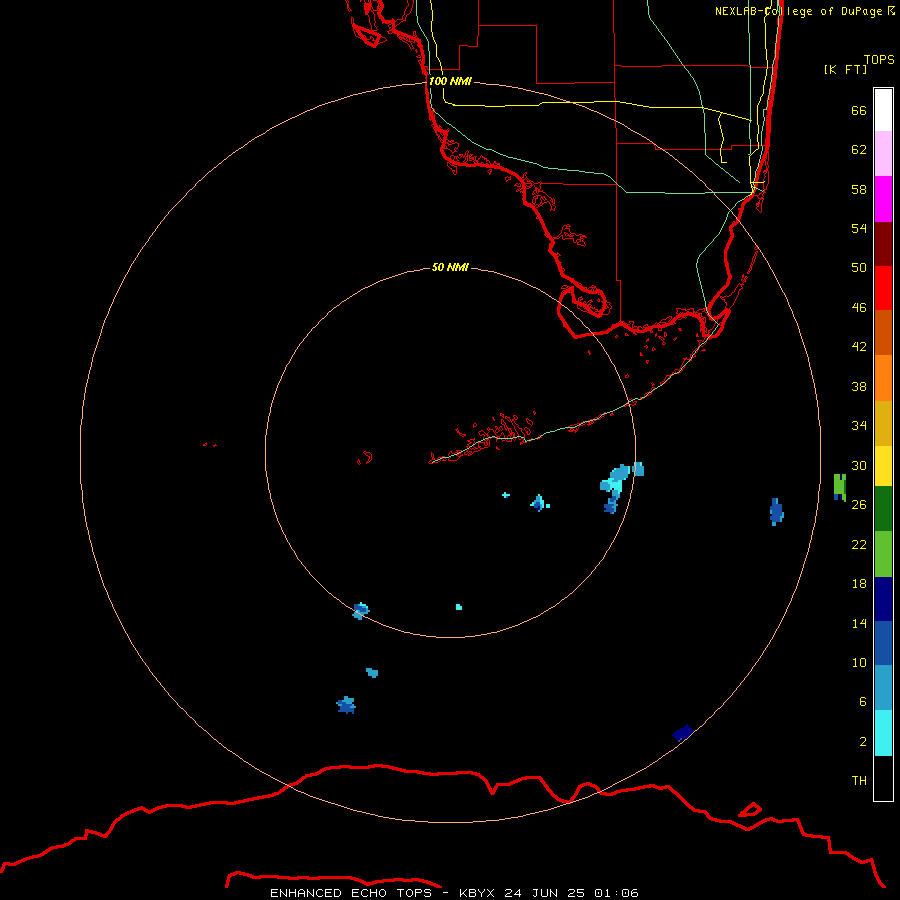Click 'ENHANCED ECHO TOPS' in the bottom caption
The width and height of the screenshot is (900, 900).
(351, 893)
